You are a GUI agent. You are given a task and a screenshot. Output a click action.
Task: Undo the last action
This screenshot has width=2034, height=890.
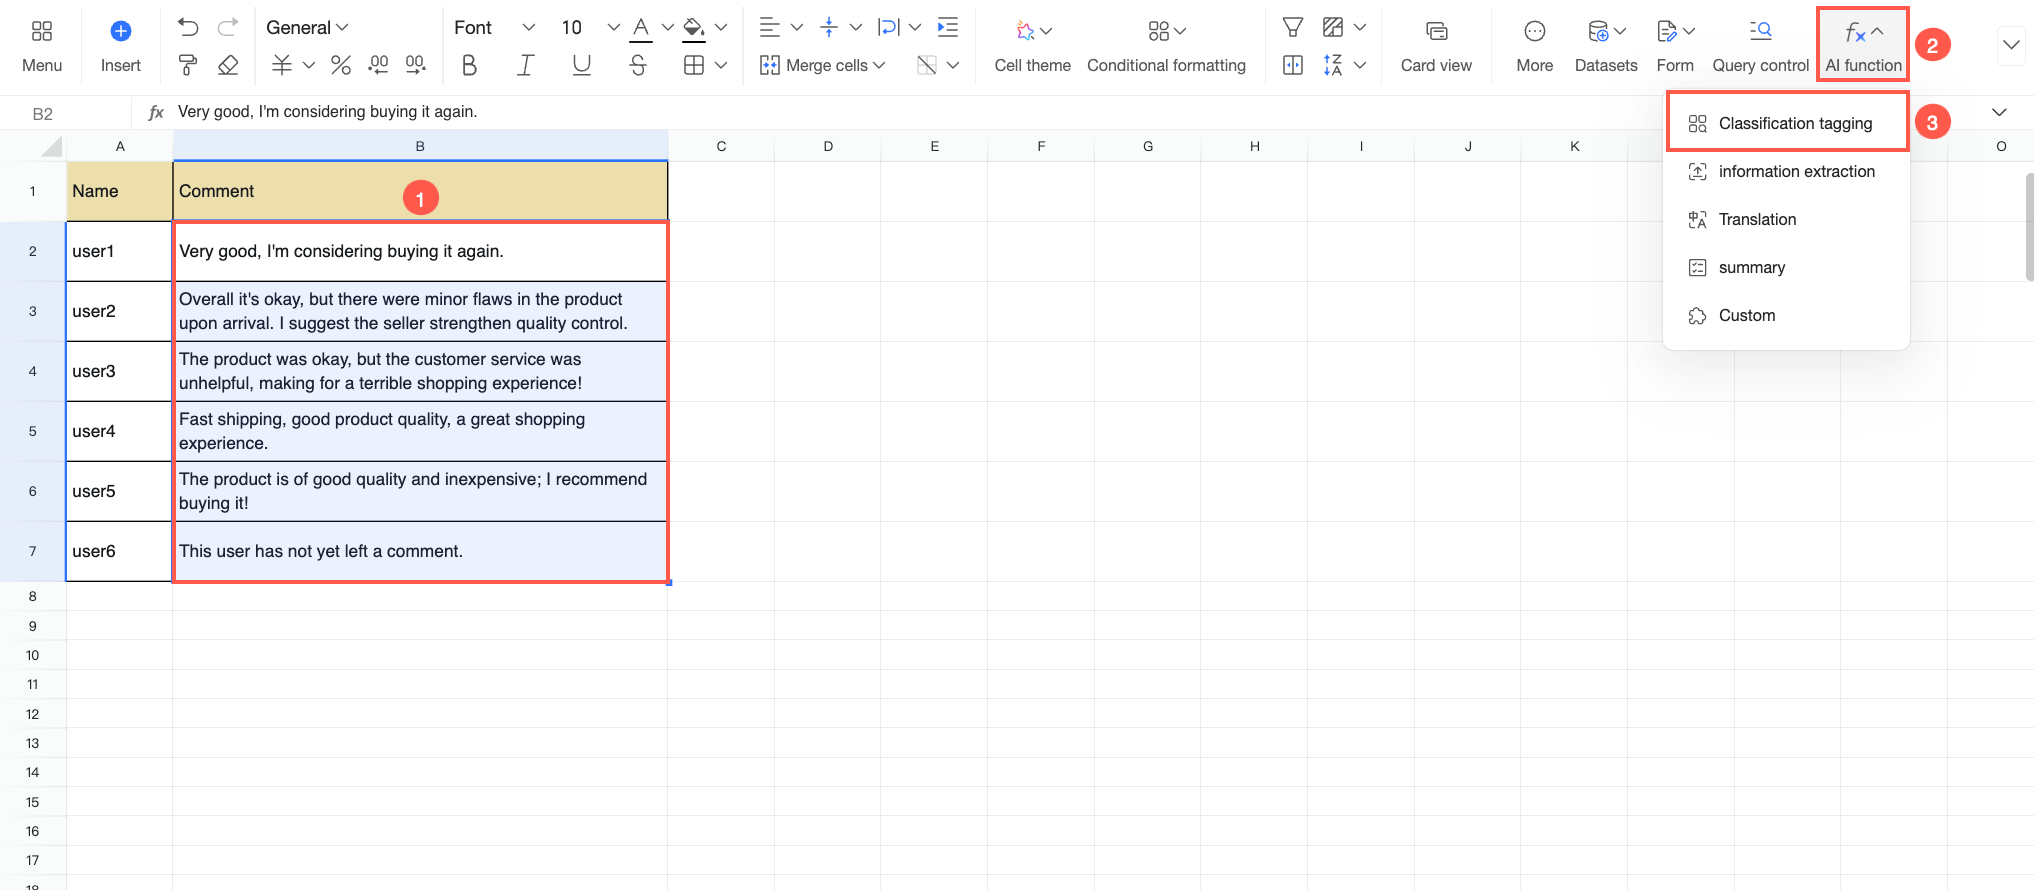click(188, 27)
